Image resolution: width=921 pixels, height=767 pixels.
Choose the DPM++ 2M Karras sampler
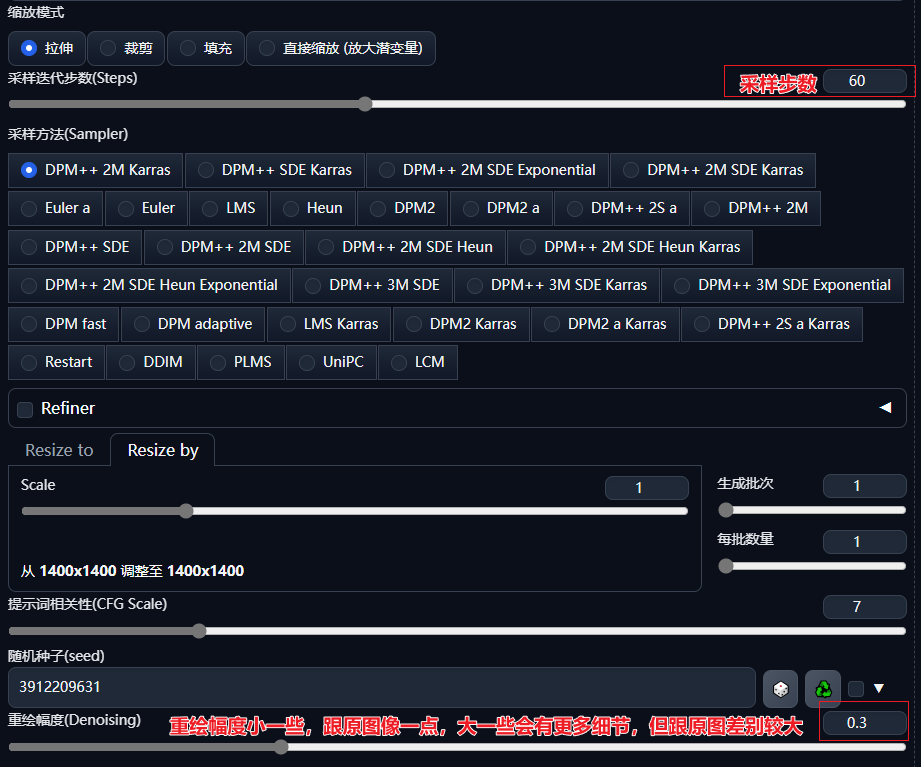96,170
